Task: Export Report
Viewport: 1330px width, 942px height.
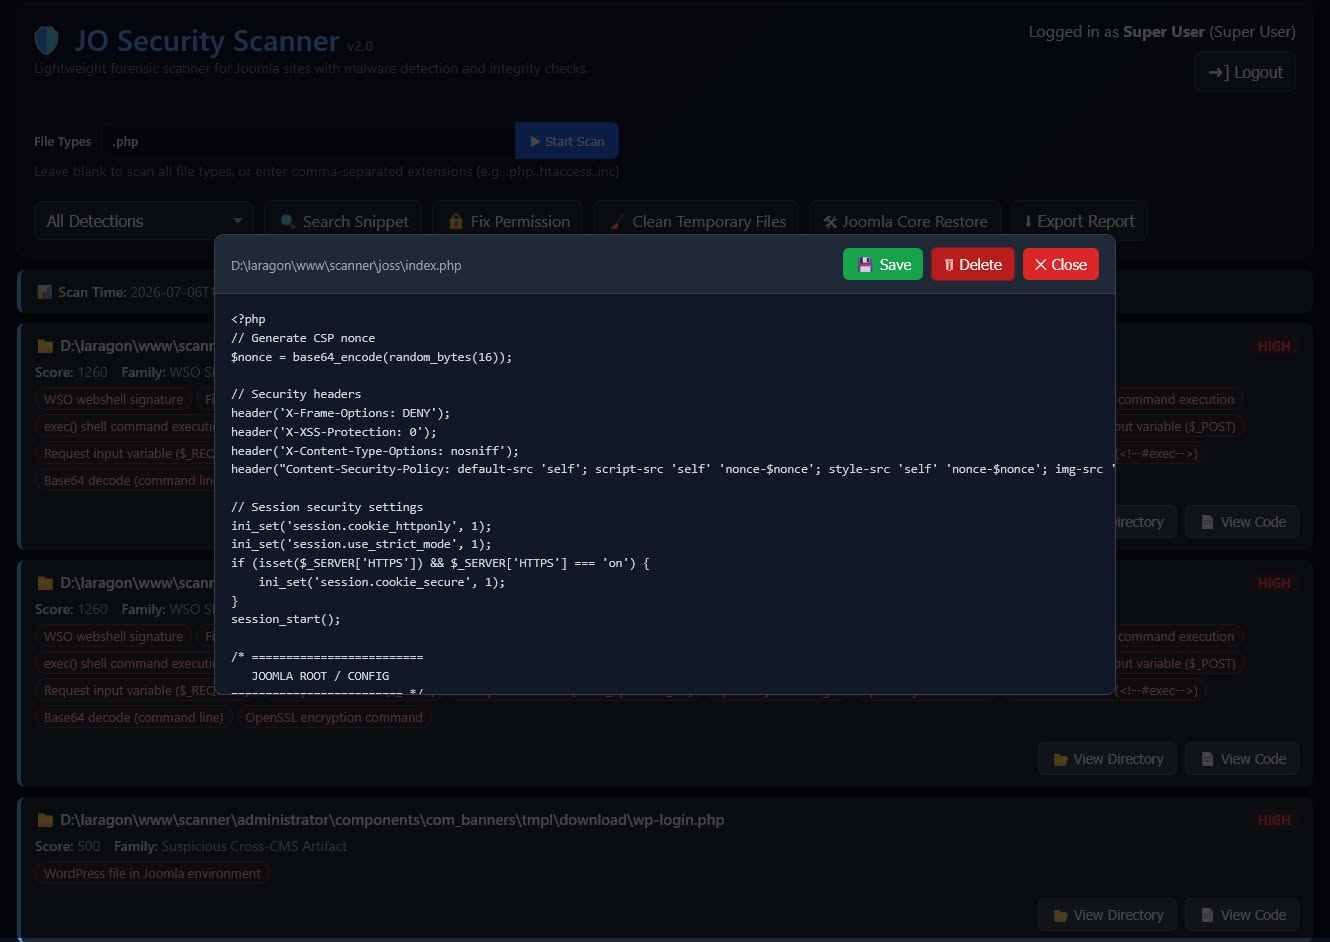Action: tap(1079, 221)
